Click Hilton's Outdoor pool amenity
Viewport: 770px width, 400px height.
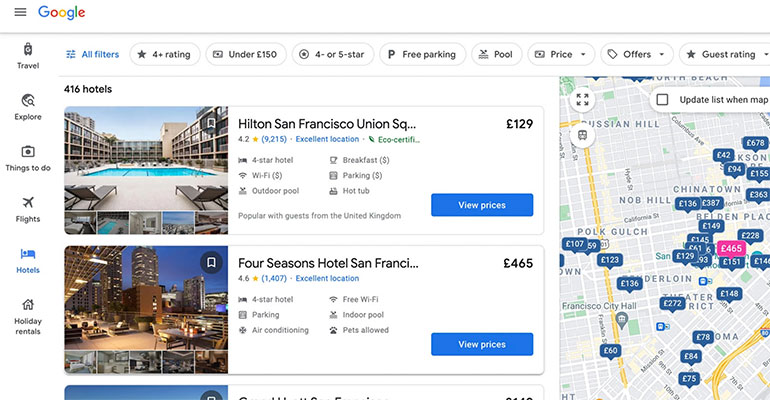[x=269, y=191]
